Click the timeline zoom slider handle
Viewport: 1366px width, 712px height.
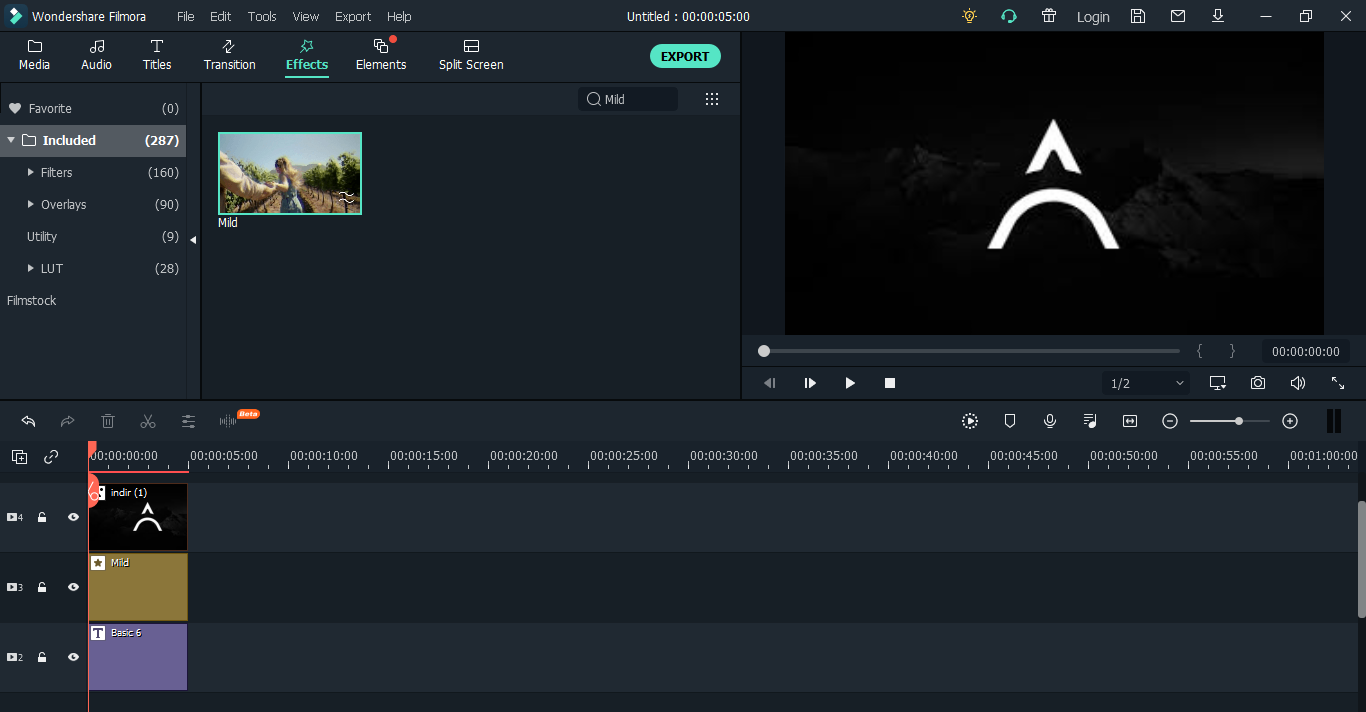tap(1239, 421)
